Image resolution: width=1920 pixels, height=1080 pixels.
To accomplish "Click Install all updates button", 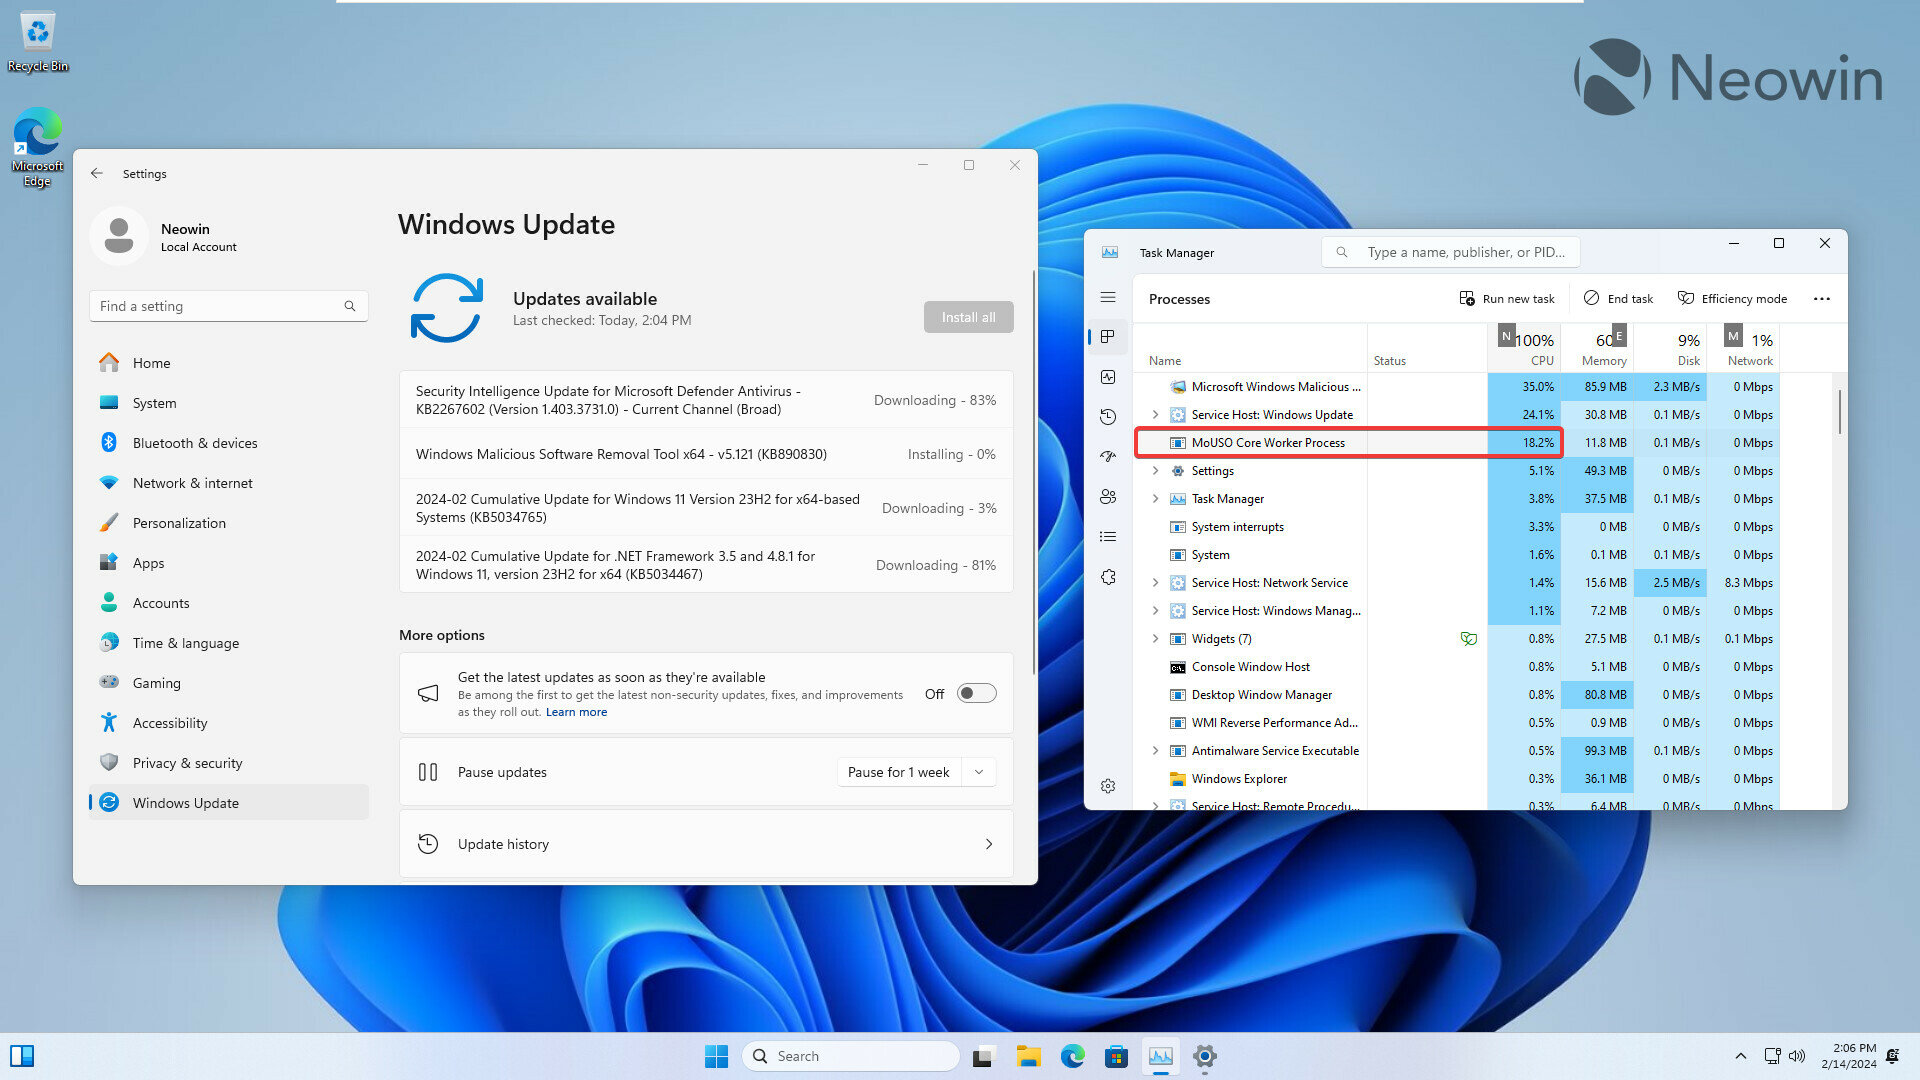I will tap(967, 315).
